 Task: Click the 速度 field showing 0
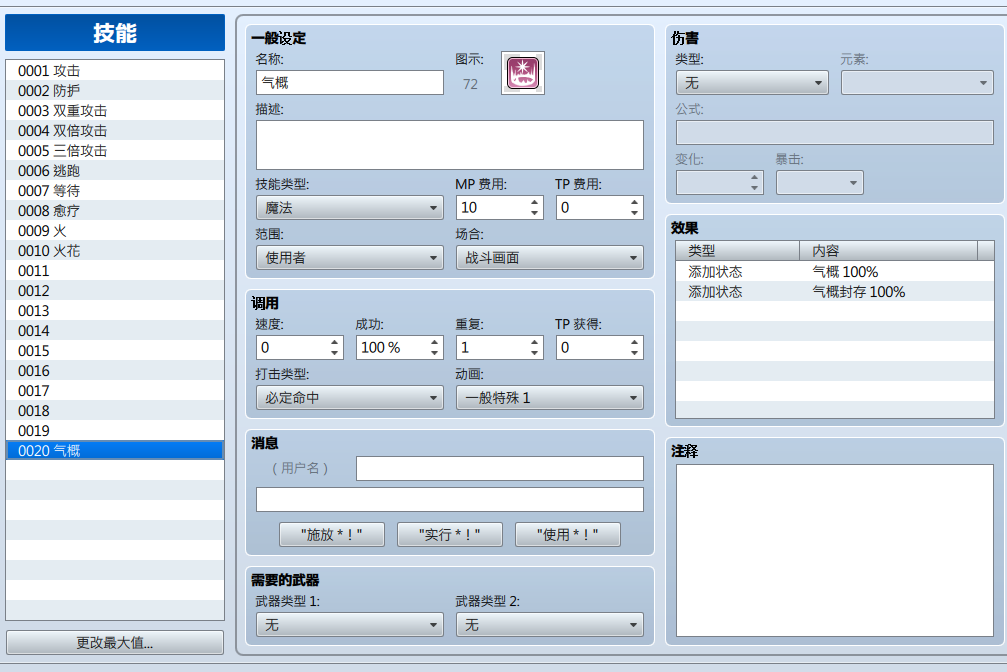pos(299,348)
